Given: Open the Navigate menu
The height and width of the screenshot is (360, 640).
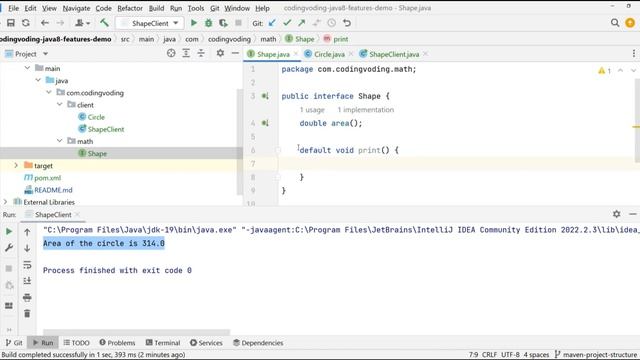Looking at the screenshot, I should [76, 8].
